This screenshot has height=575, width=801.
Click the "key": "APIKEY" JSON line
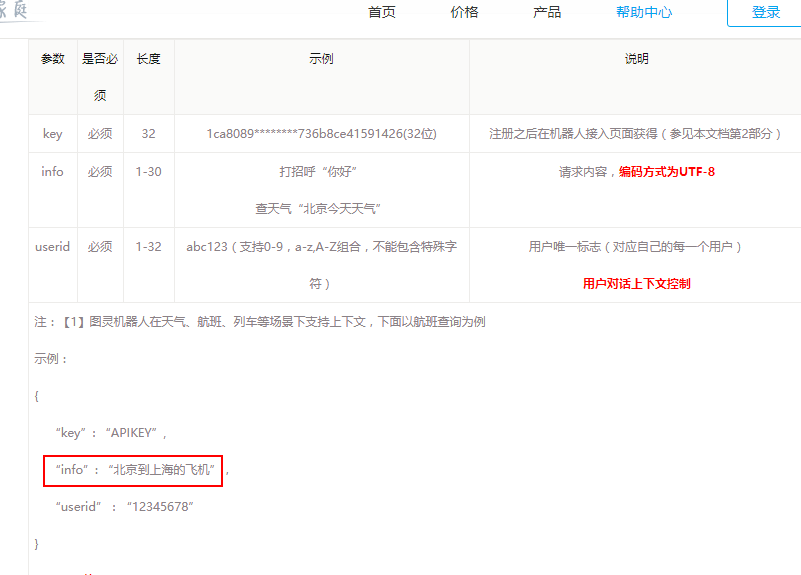click(111, 433)
